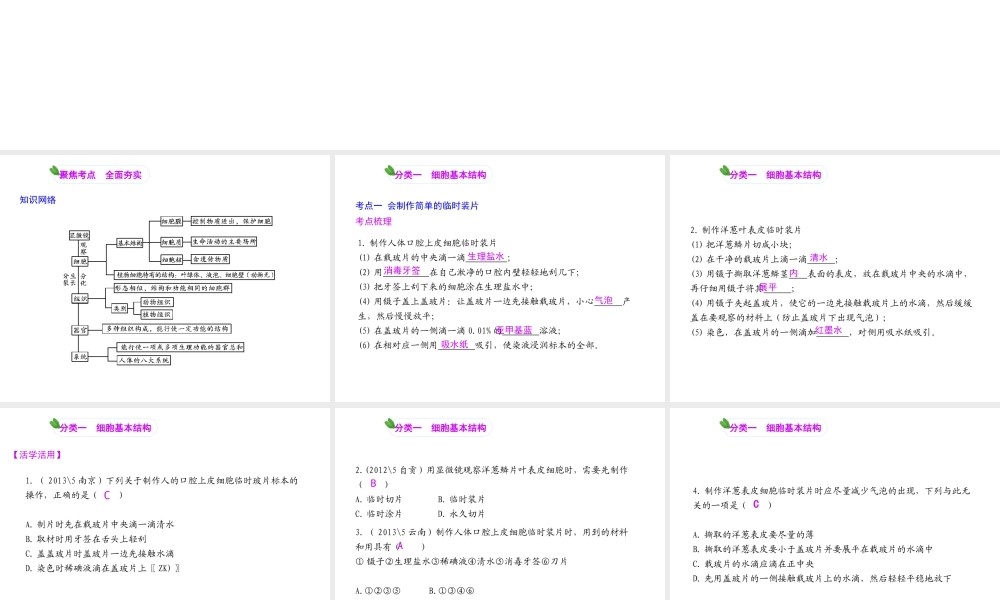The width and height of the screenshot is (1000, 600).
Task: Click the purple answer 展平
Action: coord(768,288)
